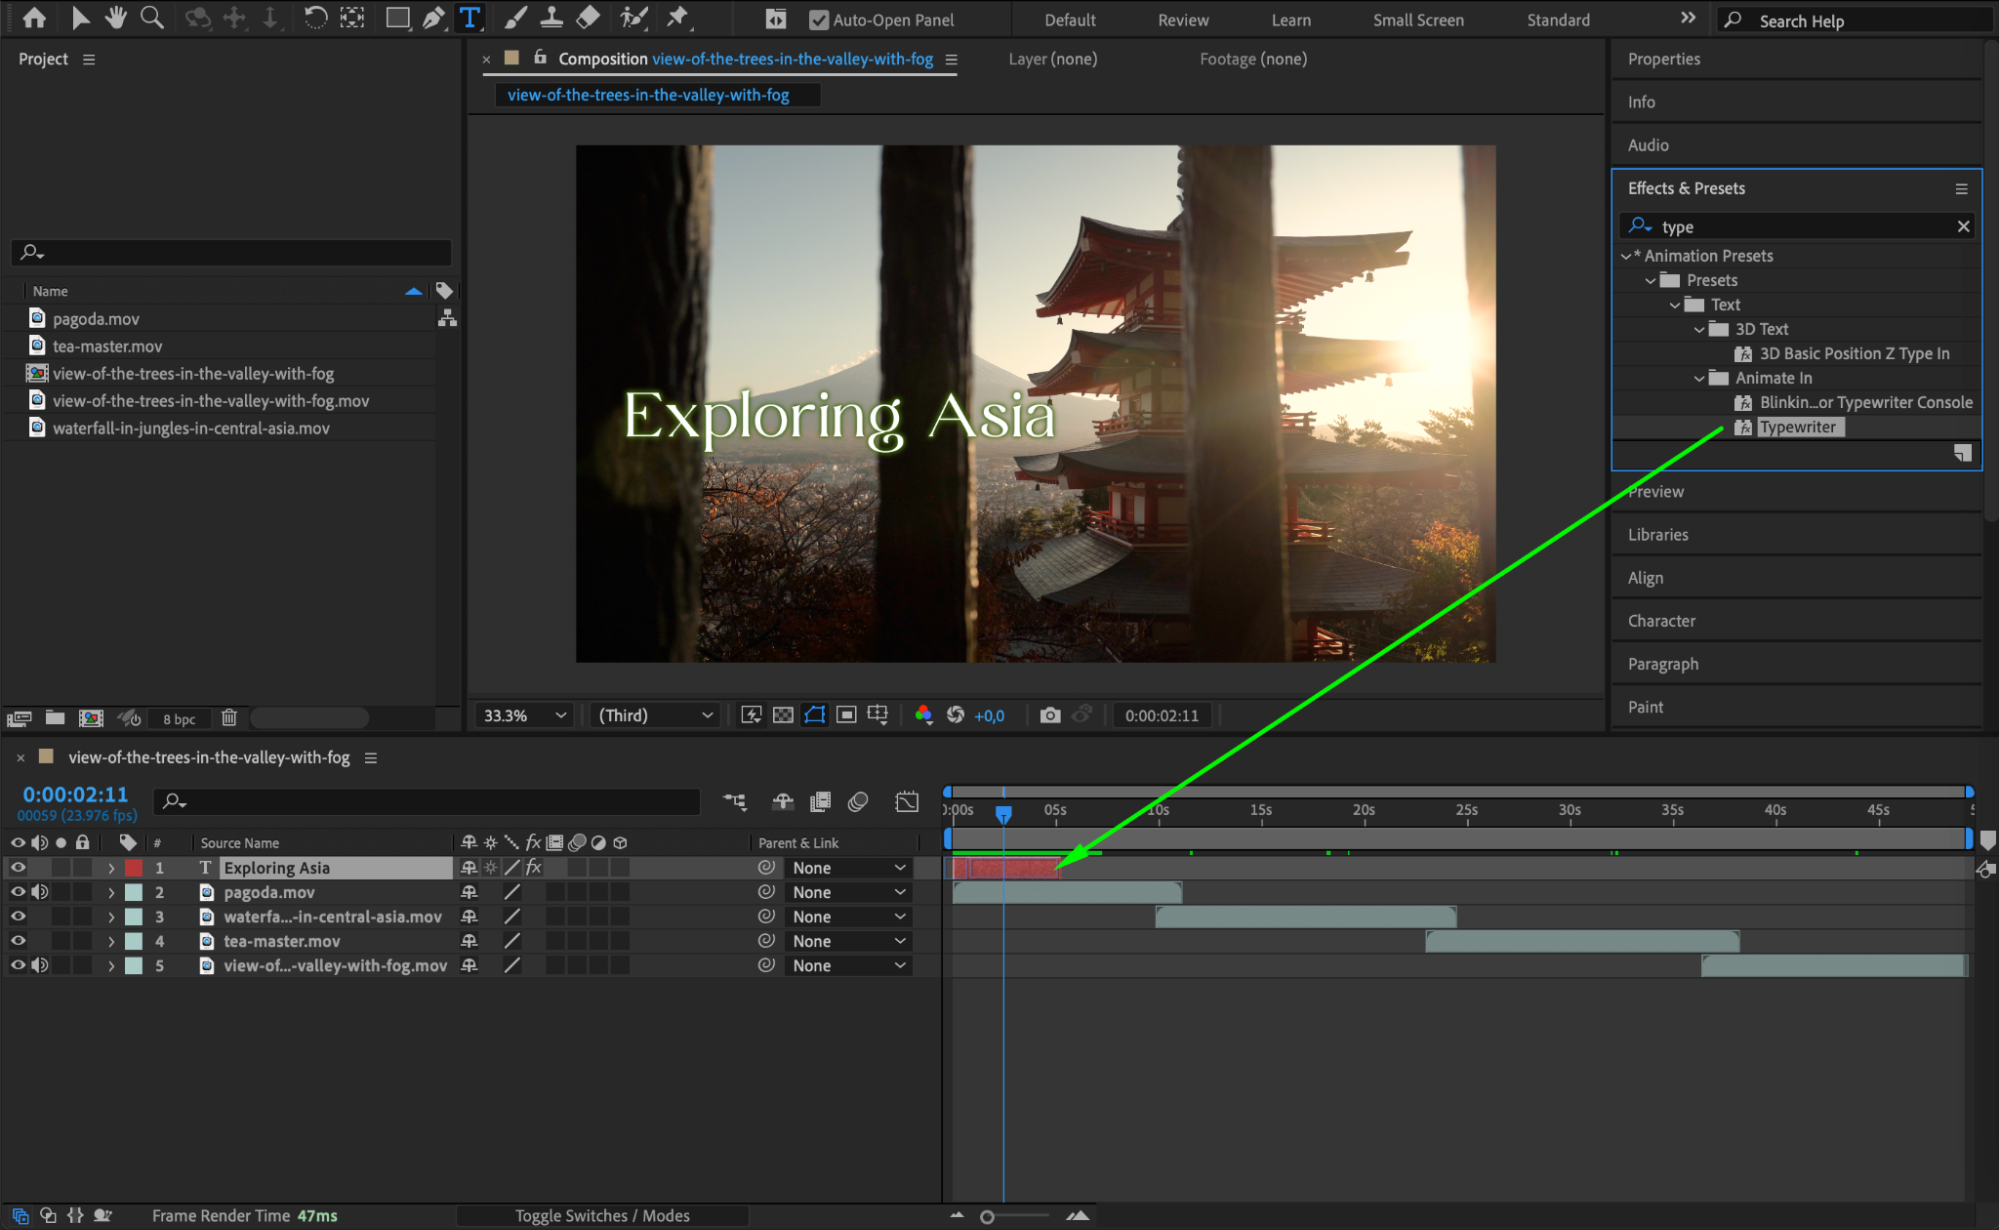Click the timeline zoom slider handle

click(987, 1216)
